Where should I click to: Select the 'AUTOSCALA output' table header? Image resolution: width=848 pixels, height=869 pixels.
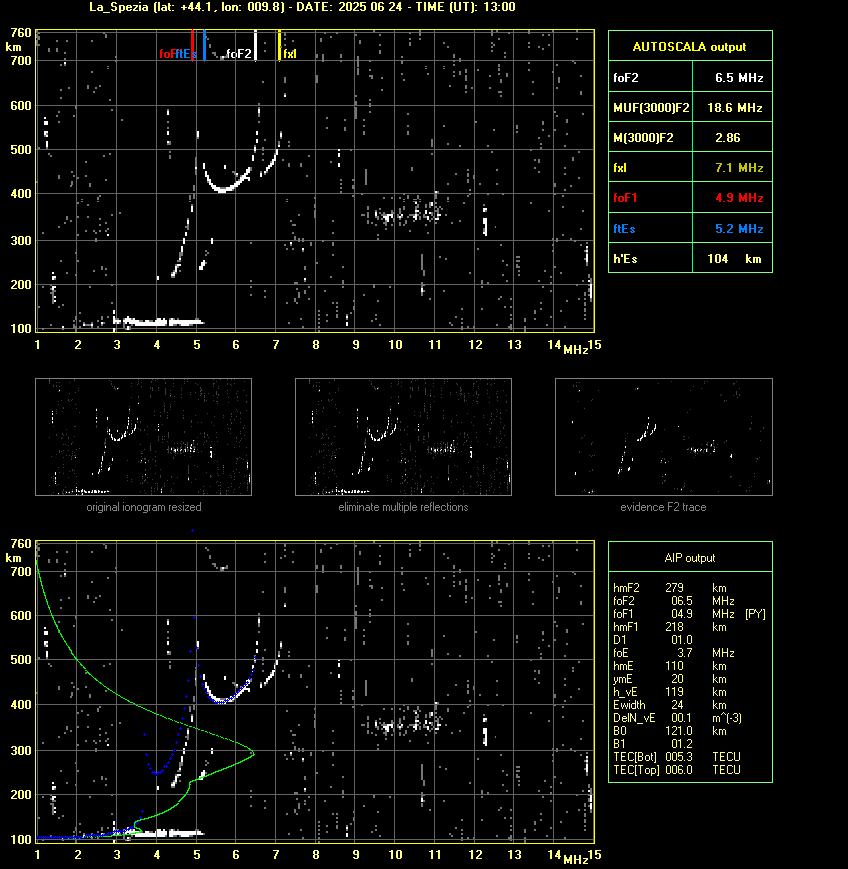690,46
